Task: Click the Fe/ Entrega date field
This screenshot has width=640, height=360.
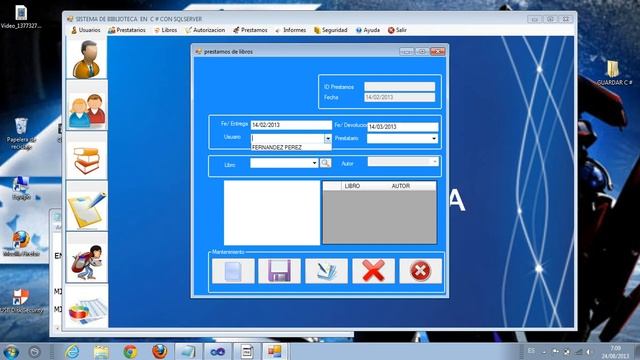Action: click(291, 125)
